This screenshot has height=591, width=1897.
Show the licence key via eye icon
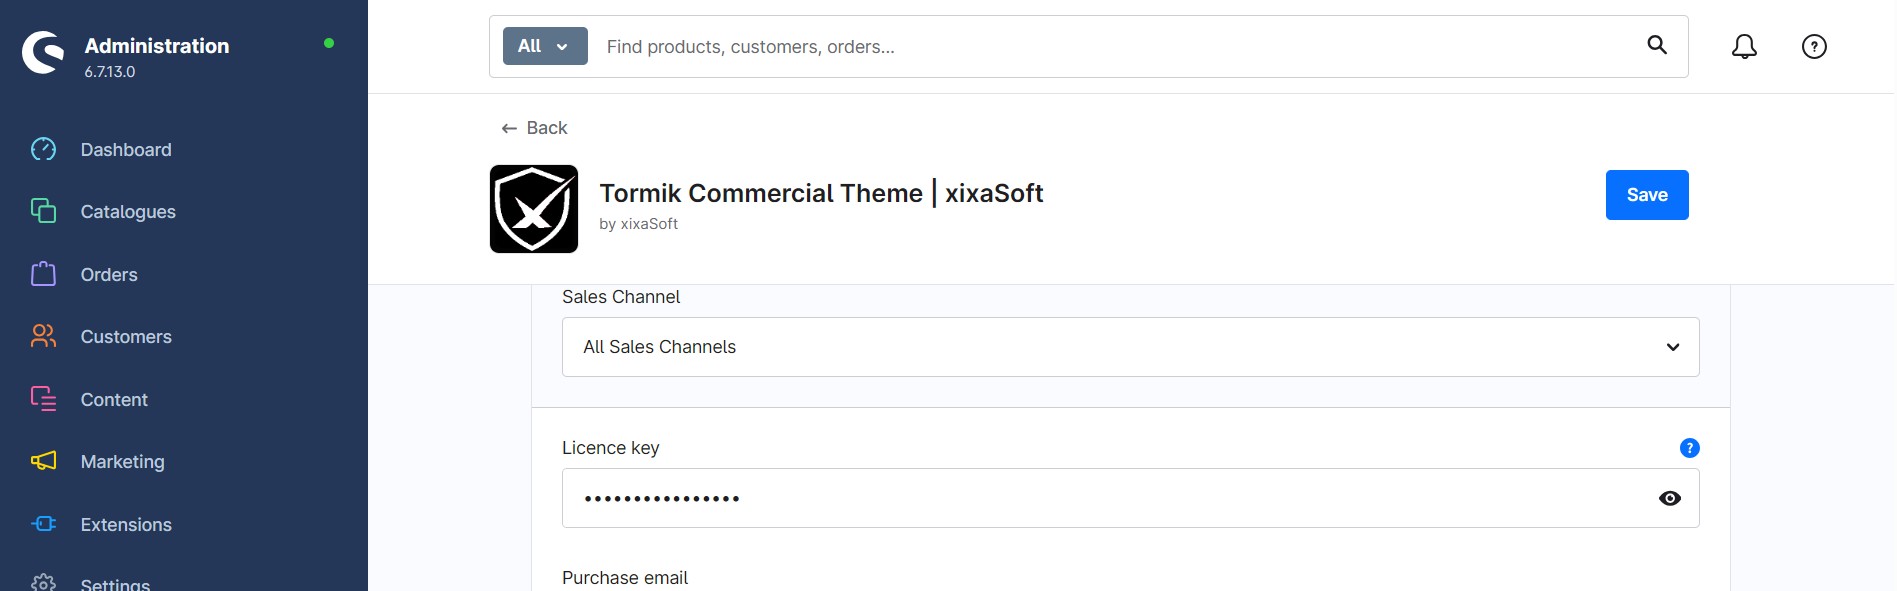point(1670,498)
